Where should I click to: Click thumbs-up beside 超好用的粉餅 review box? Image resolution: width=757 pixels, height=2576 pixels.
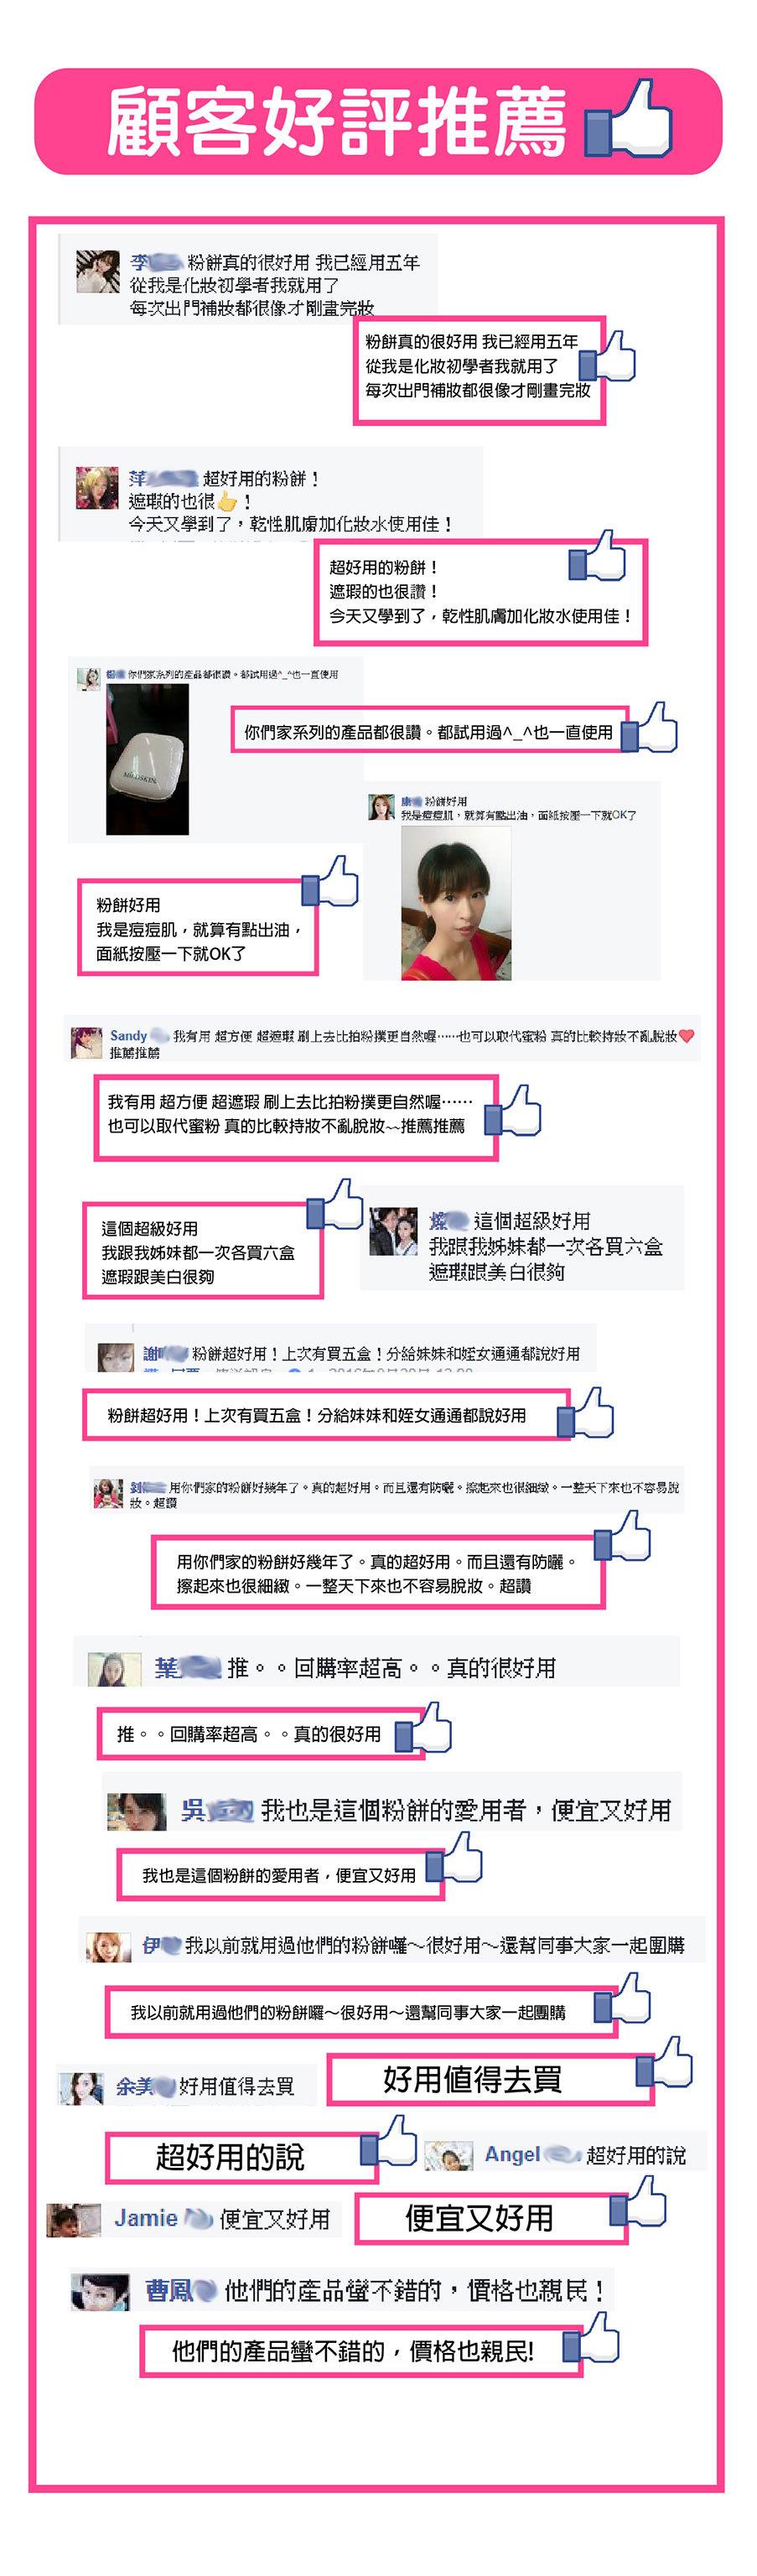597,556
